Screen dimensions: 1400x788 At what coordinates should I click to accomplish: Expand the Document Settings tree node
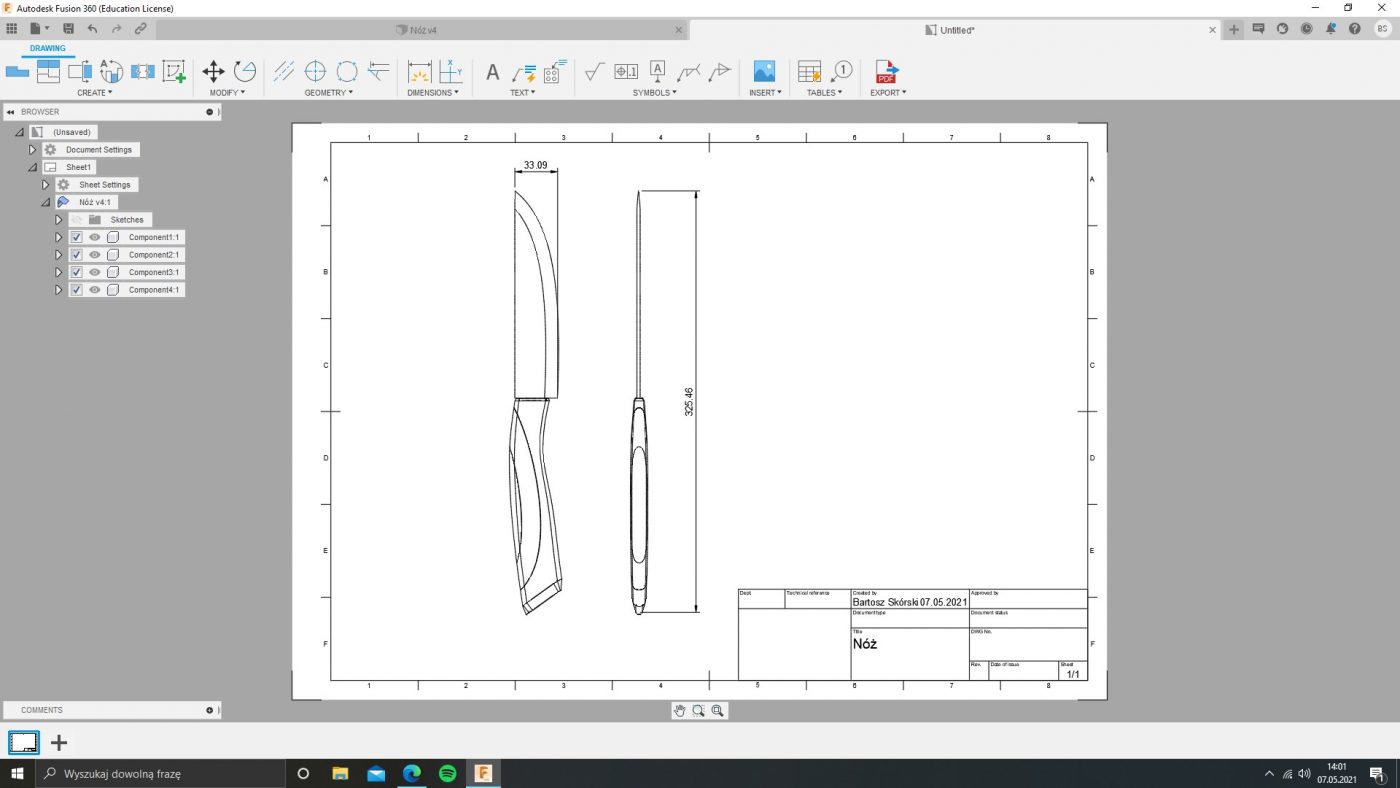(32, 150)
